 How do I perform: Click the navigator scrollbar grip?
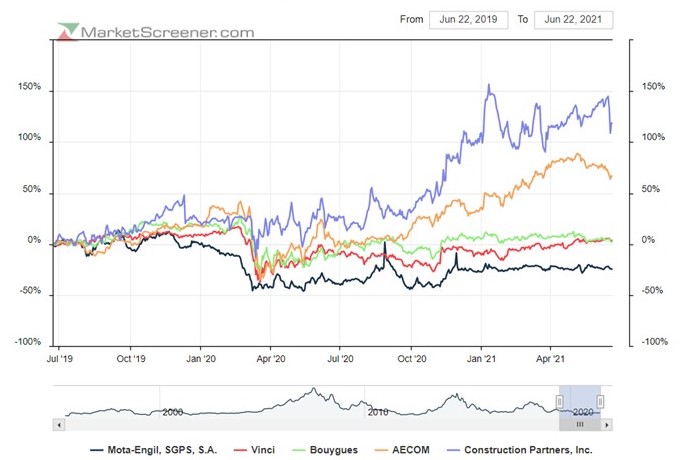pos(580,425)
